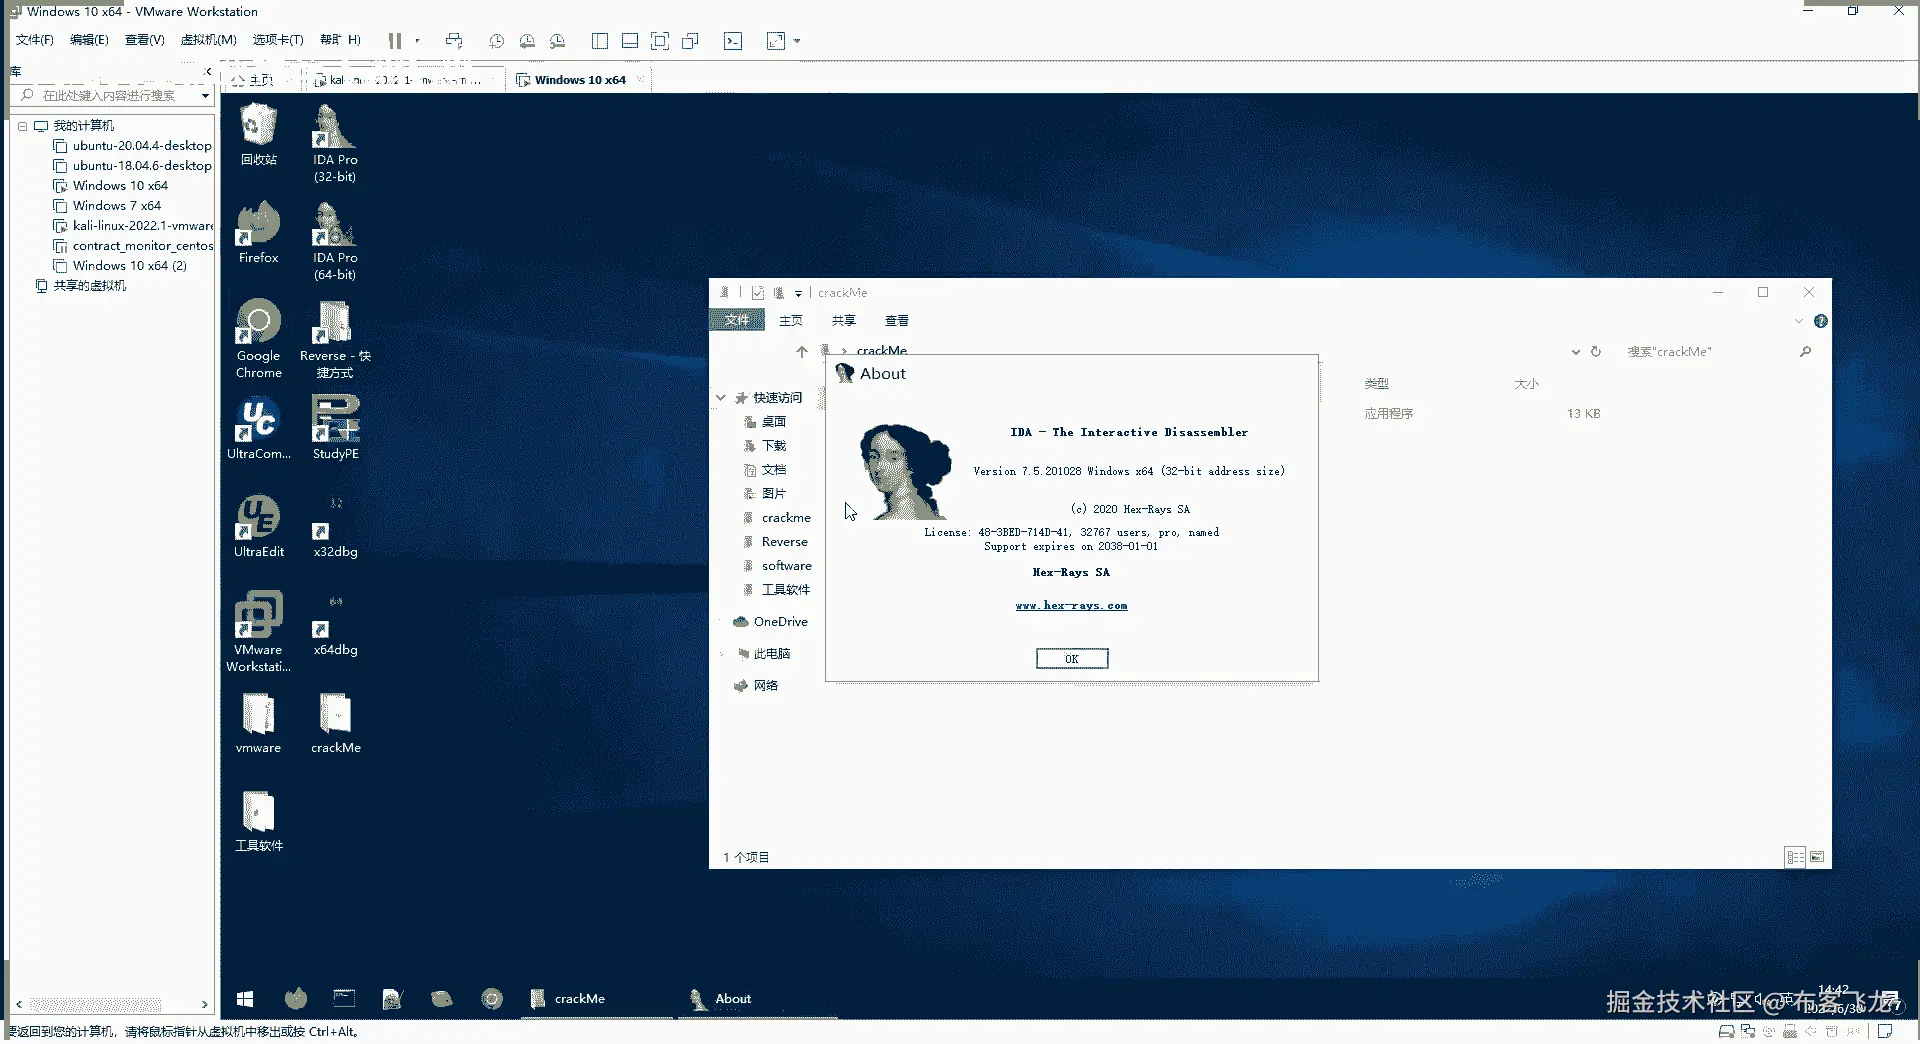The height and width of the screenshot is (1044, 1920).
Task: Open IDA Pro (64-bit) desktop shortcut
Action: [335, 241]
